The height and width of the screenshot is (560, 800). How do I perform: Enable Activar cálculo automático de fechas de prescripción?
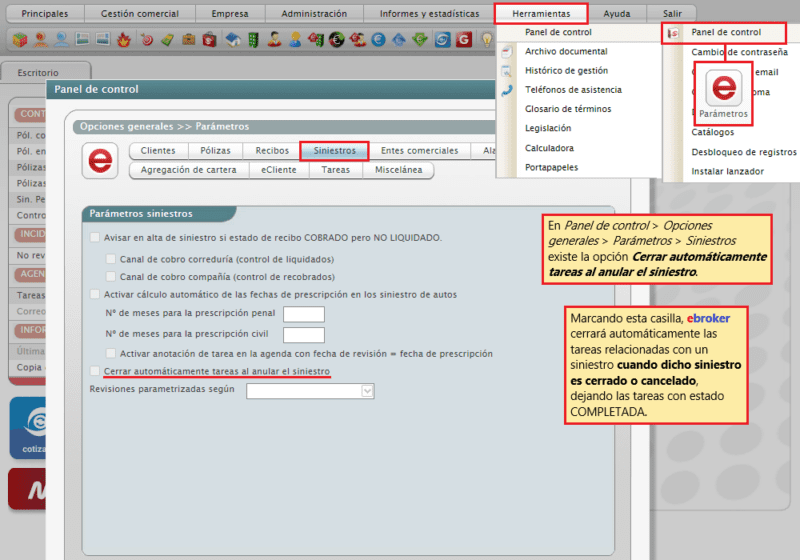tap(95, 294)
